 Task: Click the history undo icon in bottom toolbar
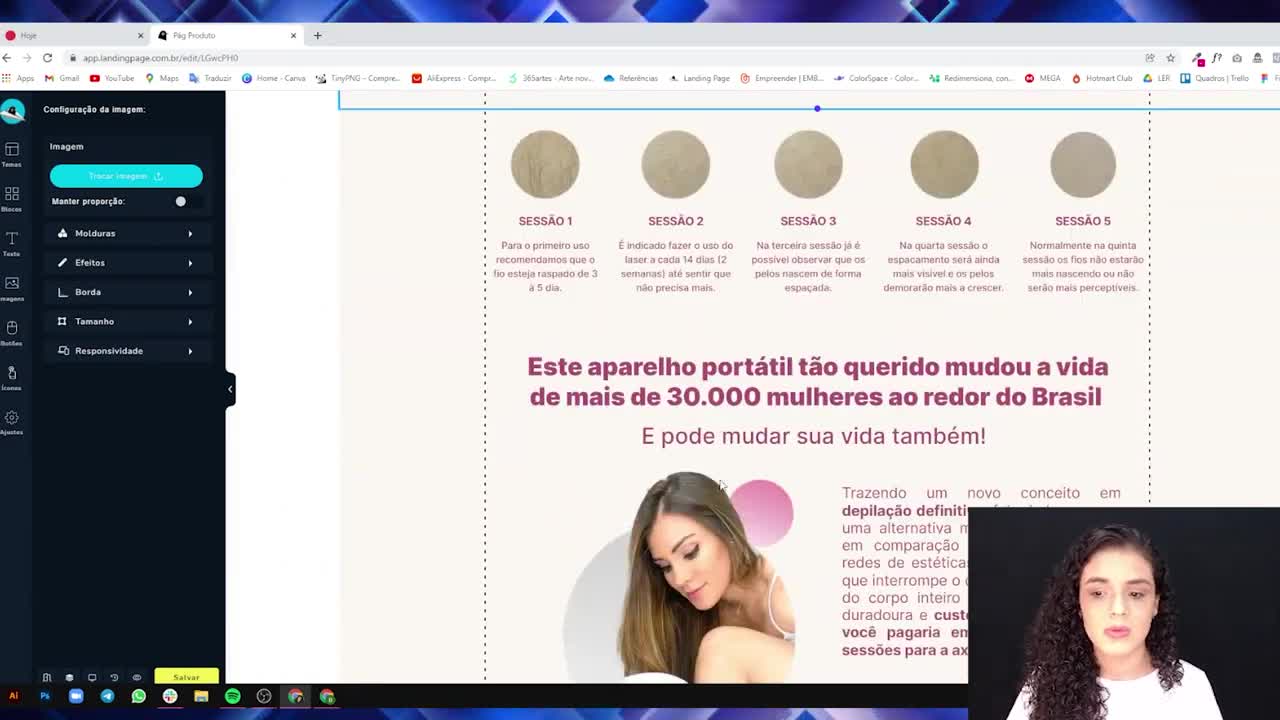(x=114, y=677)
